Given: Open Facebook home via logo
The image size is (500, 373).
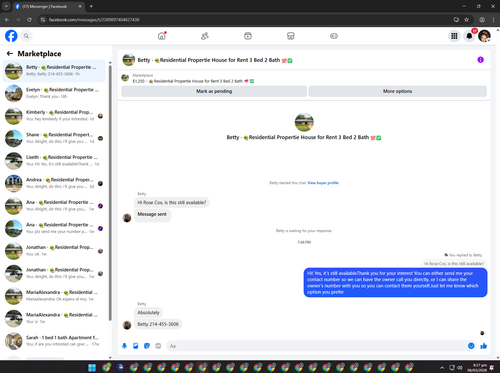Looking at the screenshot, I should point(11,36).
